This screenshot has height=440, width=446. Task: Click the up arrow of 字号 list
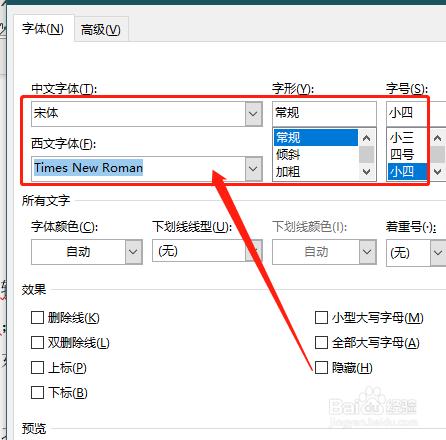pyautogui.click(x=438, y=138)
